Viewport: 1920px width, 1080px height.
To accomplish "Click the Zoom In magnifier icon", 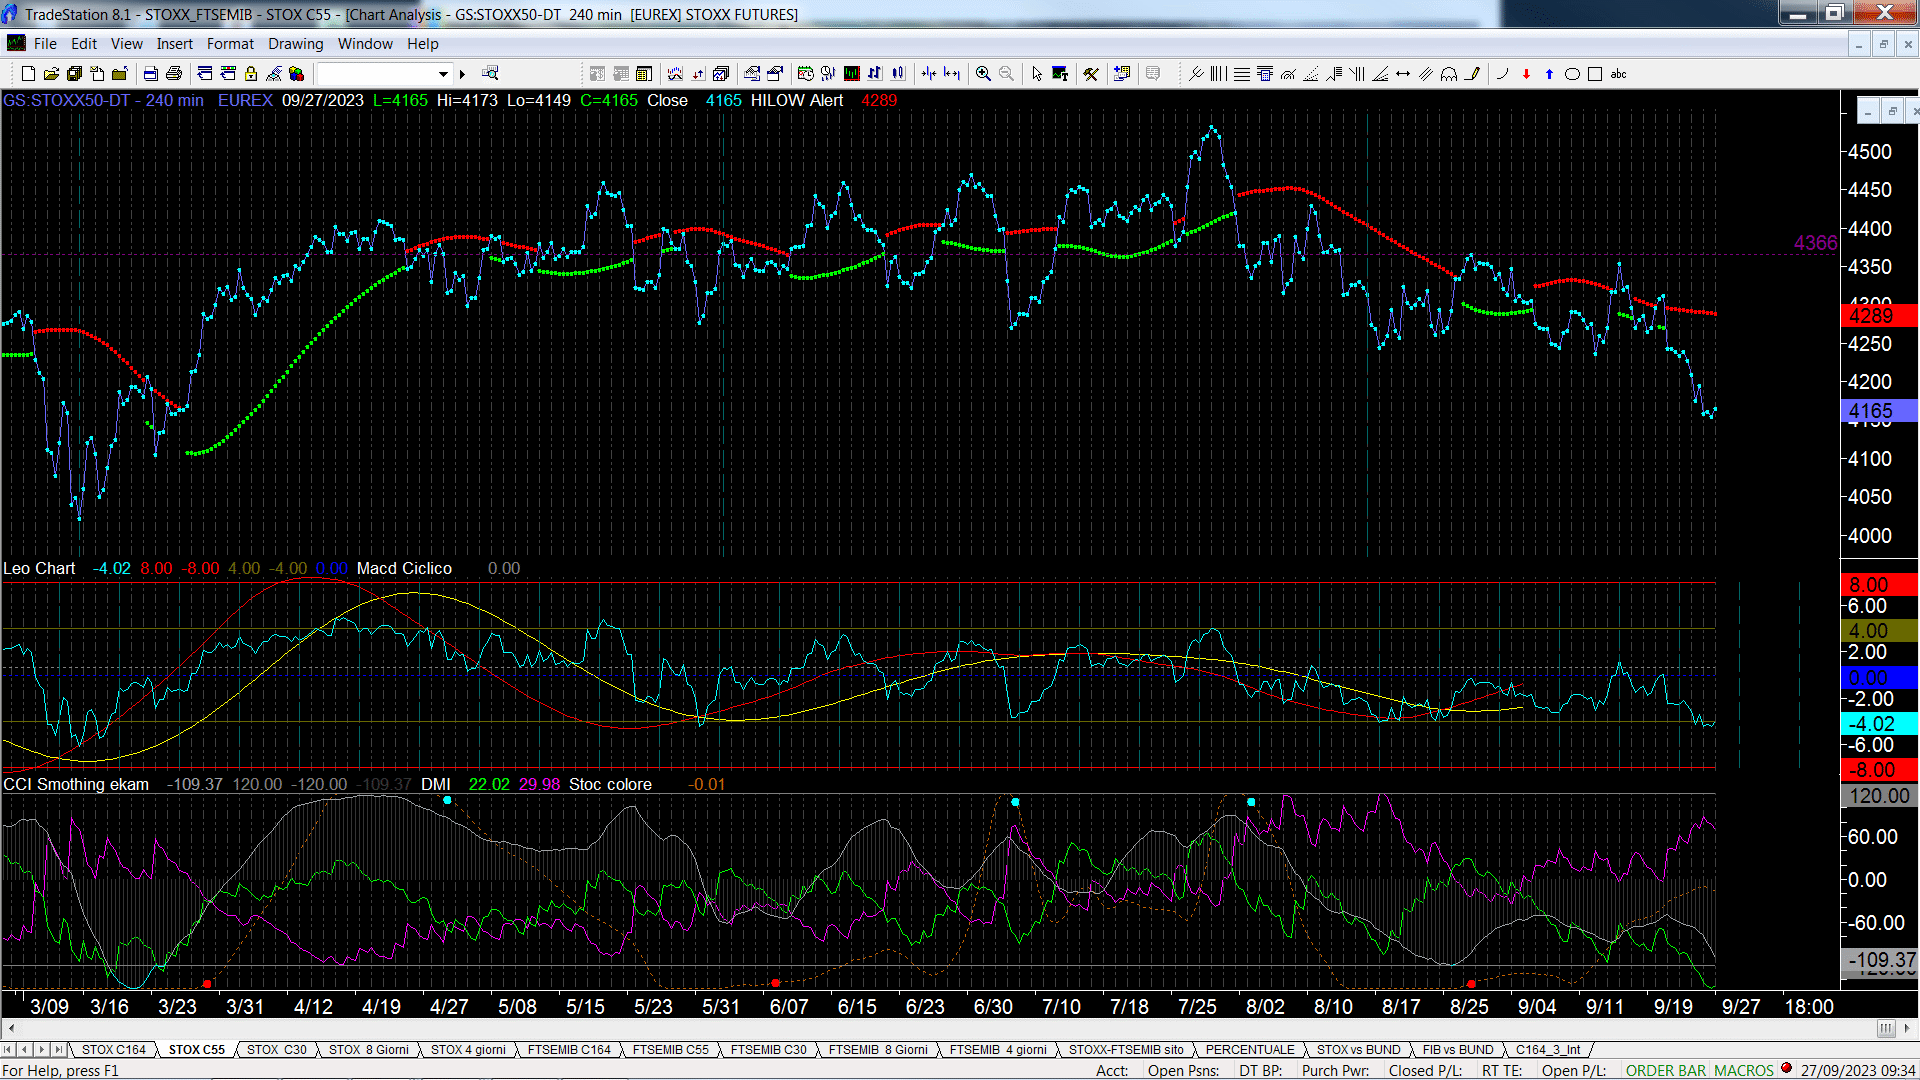I will click(x=983, y=74).
